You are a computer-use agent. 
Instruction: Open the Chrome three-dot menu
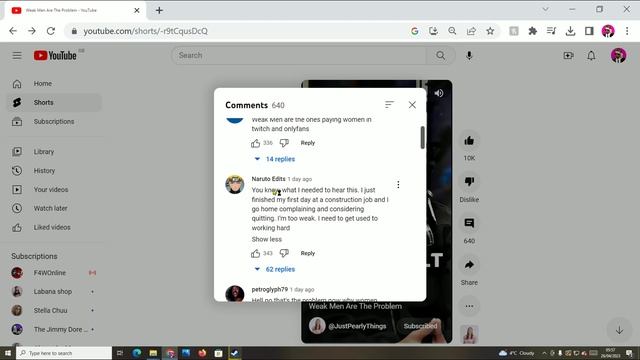pyautogui.click(x=627, y=31)
